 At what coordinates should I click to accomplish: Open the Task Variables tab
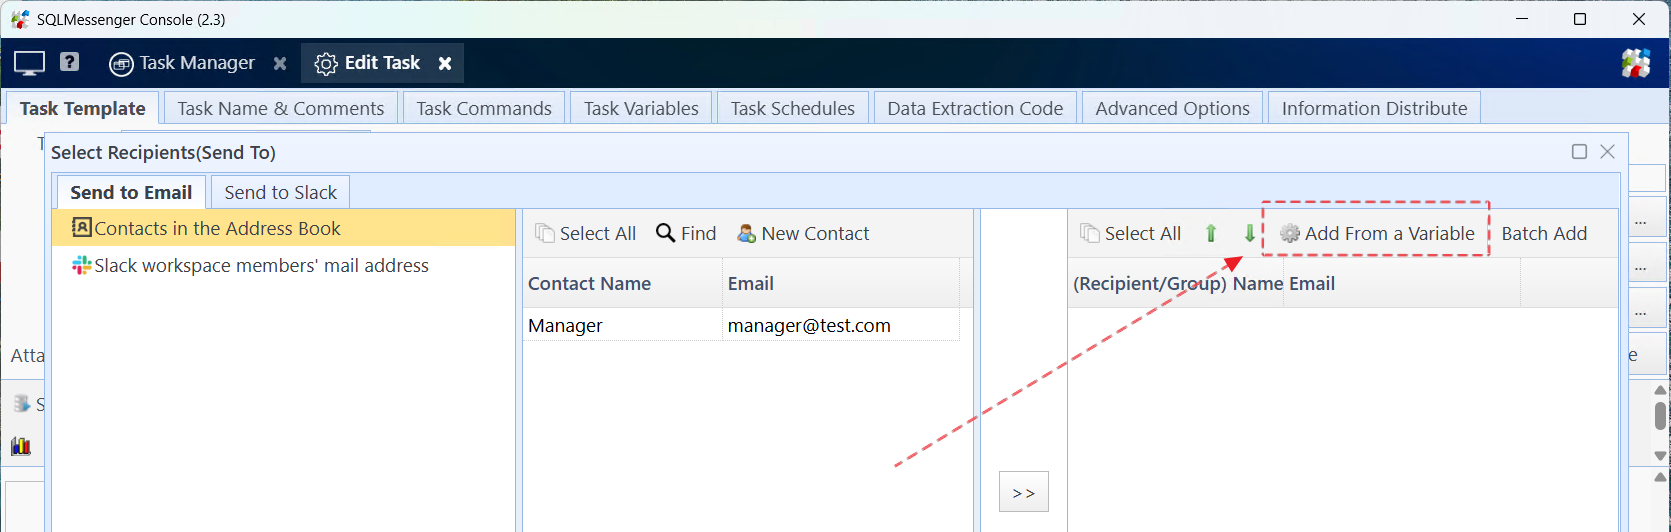[x=641, y=108]
